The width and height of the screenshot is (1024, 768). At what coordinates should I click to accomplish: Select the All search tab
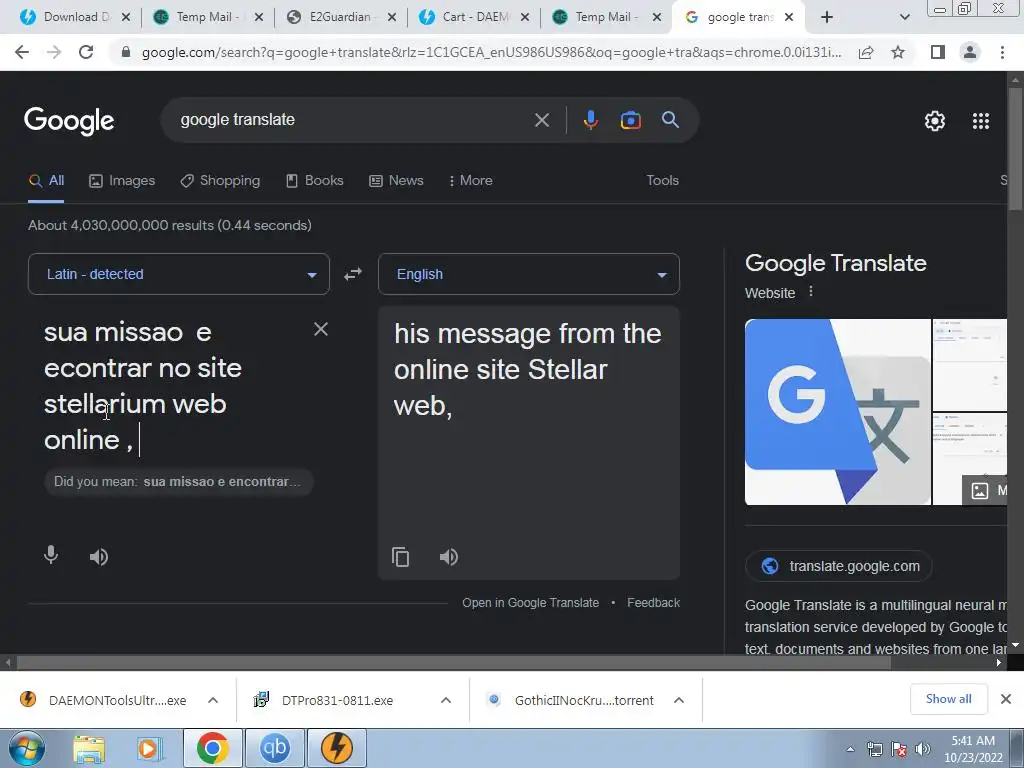point(46,181)
